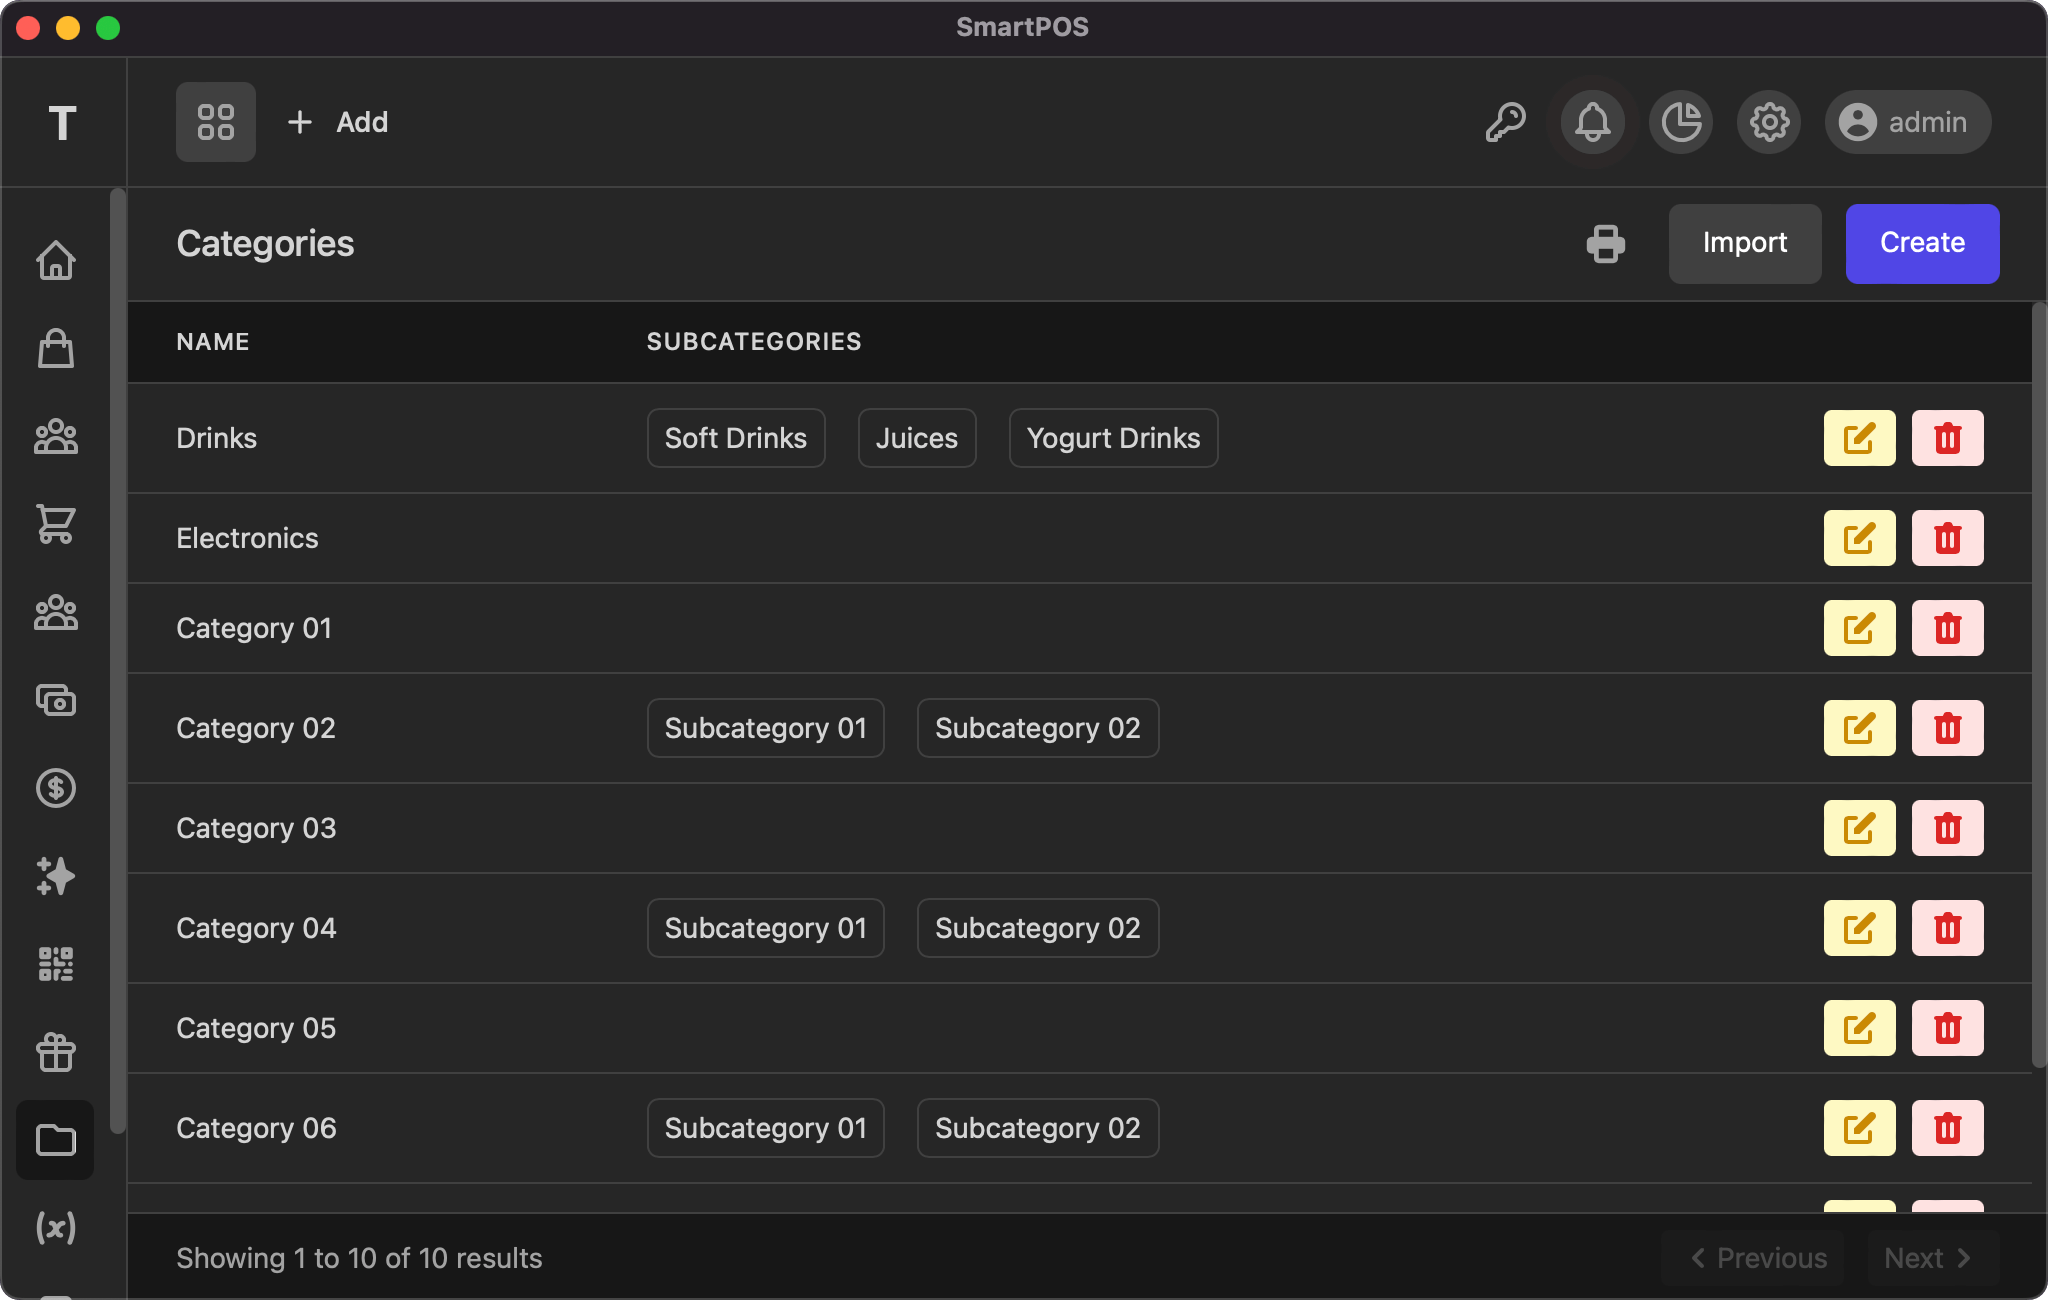Image resolution: width=2048 pixels, height=1300 pixels.
Task: Click the key icon in the top bar
Action: click(x=1506, y=122)
